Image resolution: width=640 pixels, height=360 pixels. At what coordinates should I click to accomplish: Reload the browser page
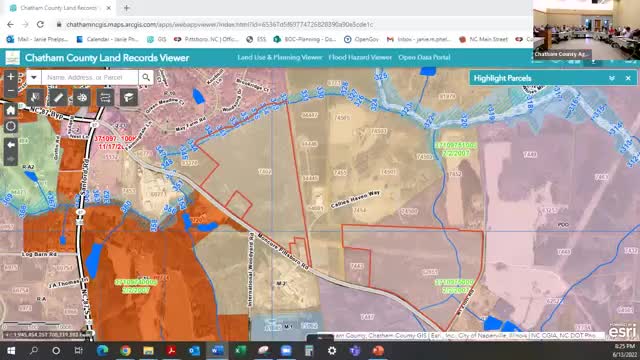click(x=40, y=24)
